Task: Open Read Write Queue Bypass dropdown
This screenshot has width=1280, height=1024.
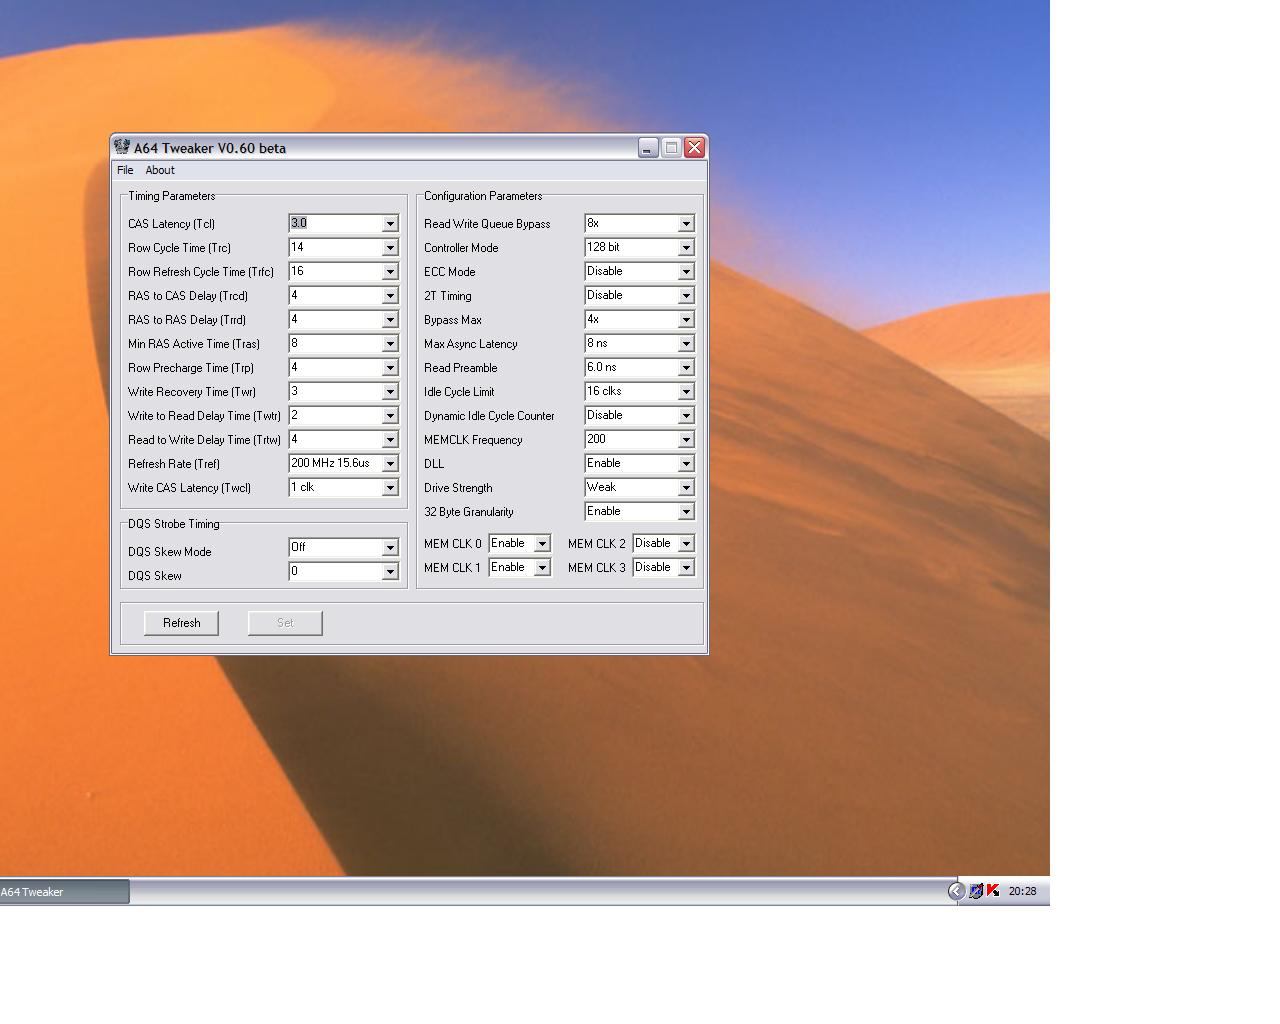Action: click(x=686, y=224)
